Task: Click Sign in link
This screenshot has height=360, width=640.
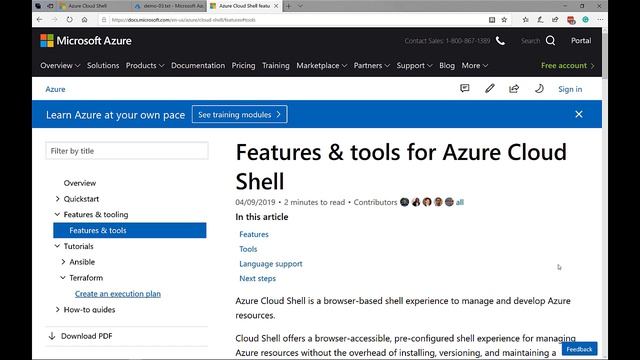Action: pyautogui.click(x=570, y=89)
